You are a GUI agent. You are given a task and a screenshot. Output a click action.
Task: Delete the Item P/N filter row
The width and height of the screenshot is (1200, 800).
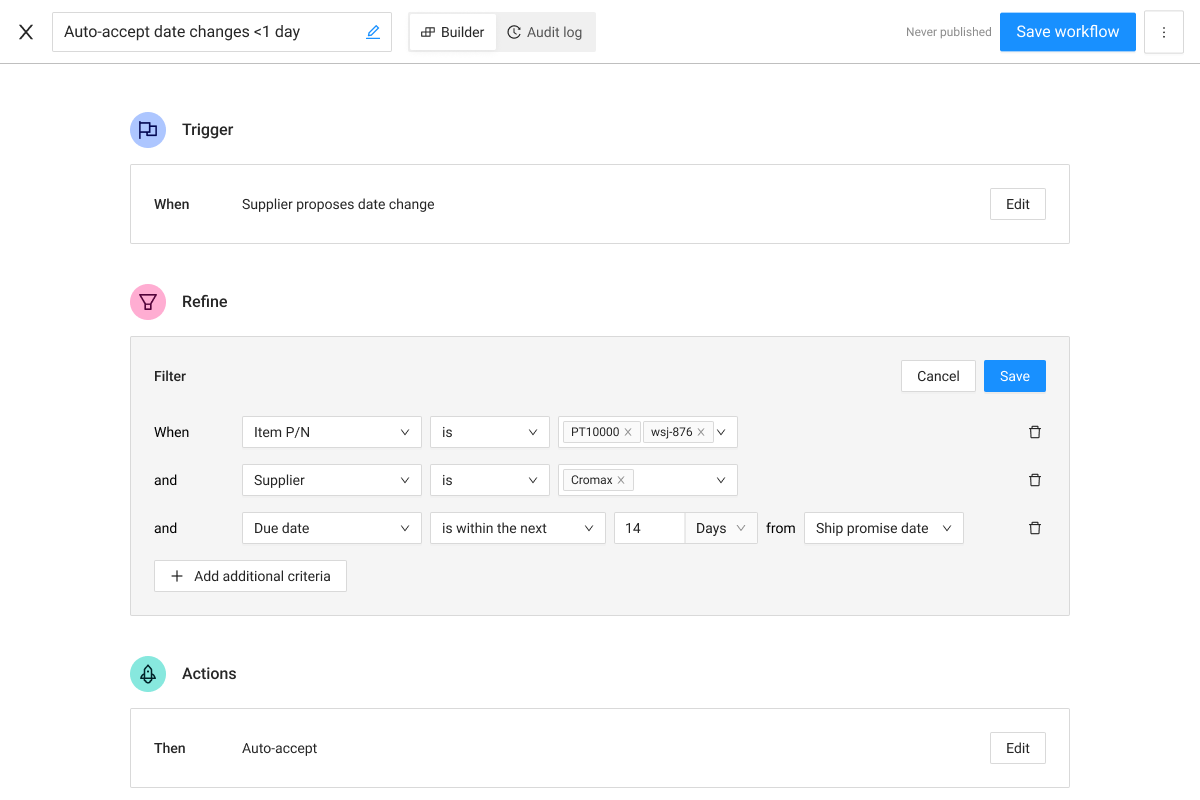(1035, 432)
